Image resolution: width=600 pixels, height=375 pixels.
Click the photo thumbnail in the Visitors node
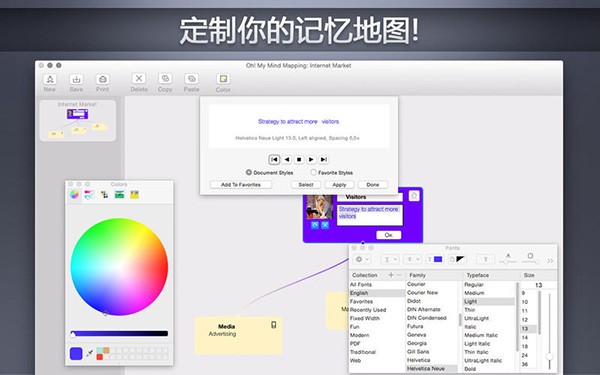tap(320, 207)
